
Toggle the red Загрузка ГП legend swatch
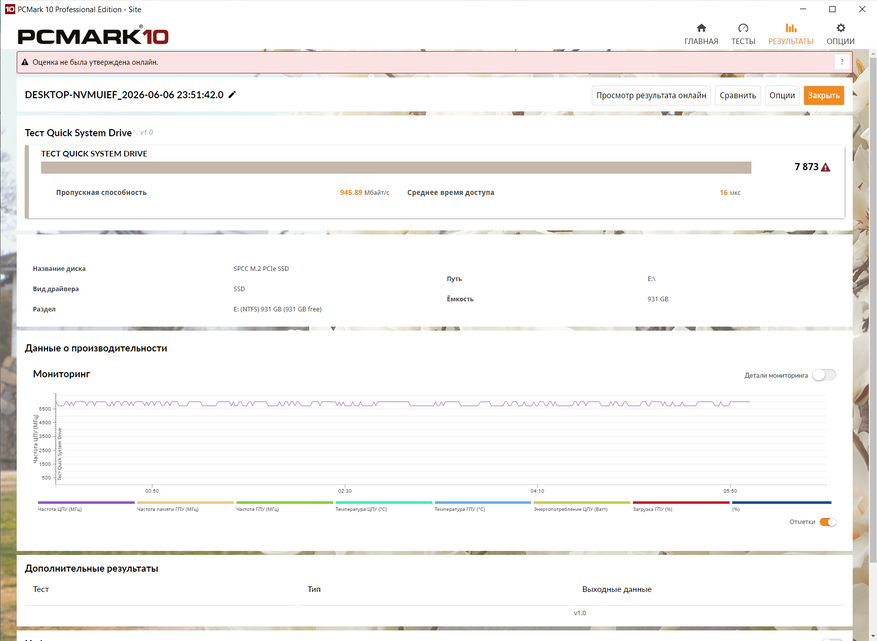[681, 502]
